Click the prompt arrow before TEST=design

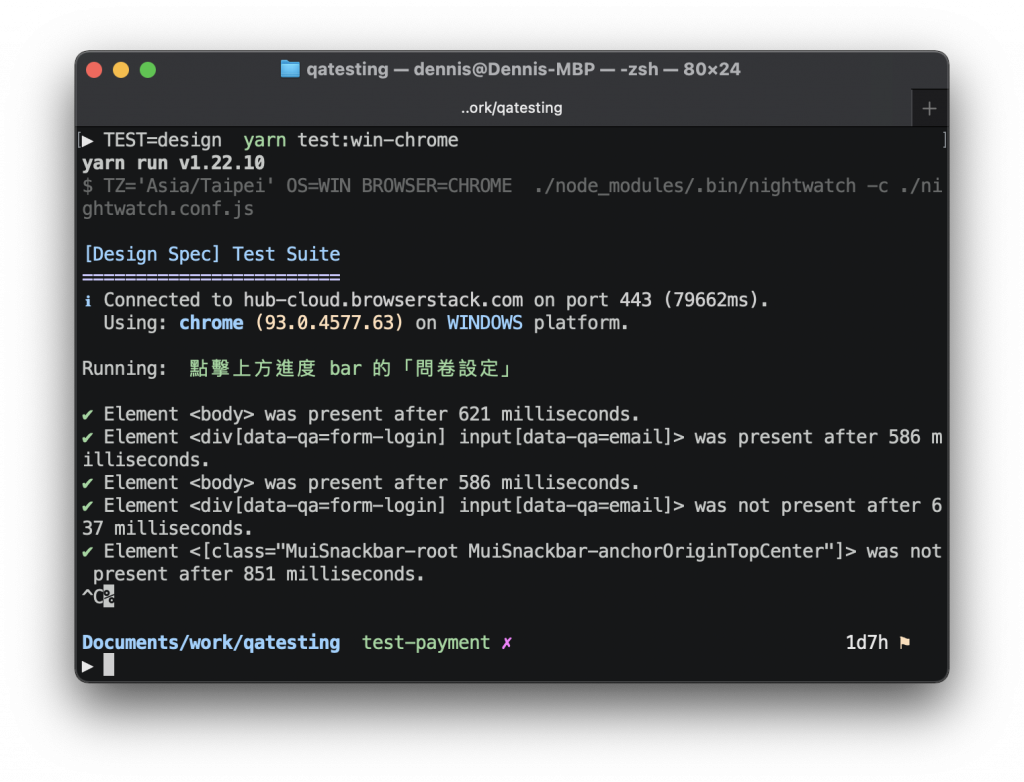[x=88, y=141]
